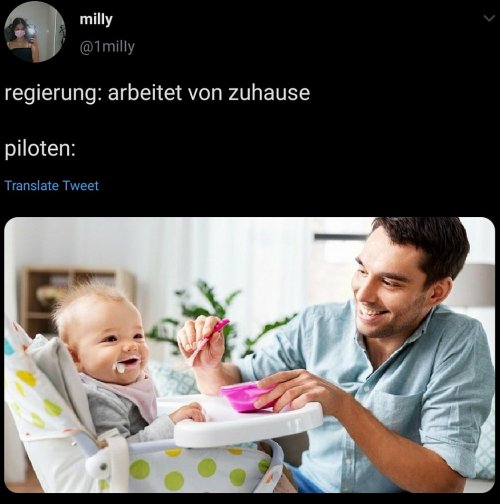Click the Translate Tweet link
The image size is (500, 504).
tap(52, 186)
